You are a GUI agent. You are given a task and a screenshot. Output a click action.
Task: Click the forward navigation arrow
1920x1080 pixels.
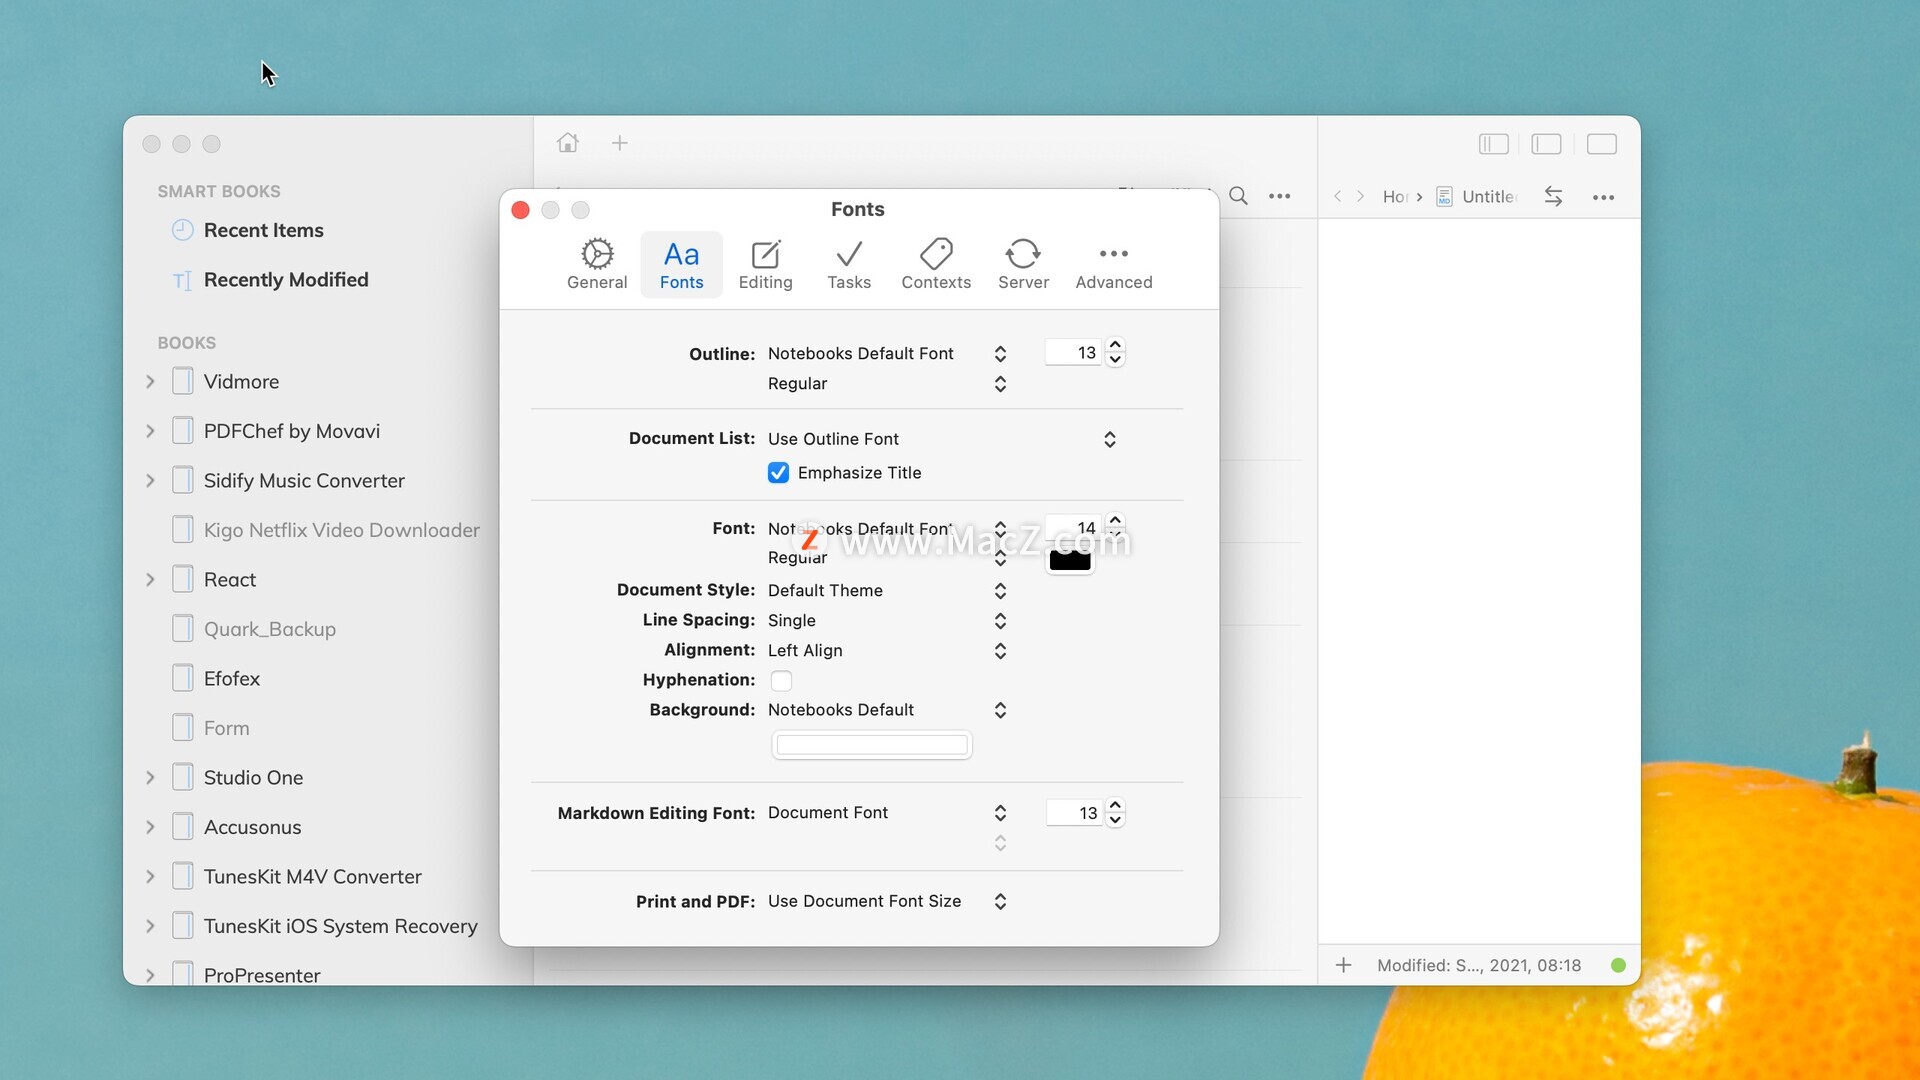click(1361, 197)
